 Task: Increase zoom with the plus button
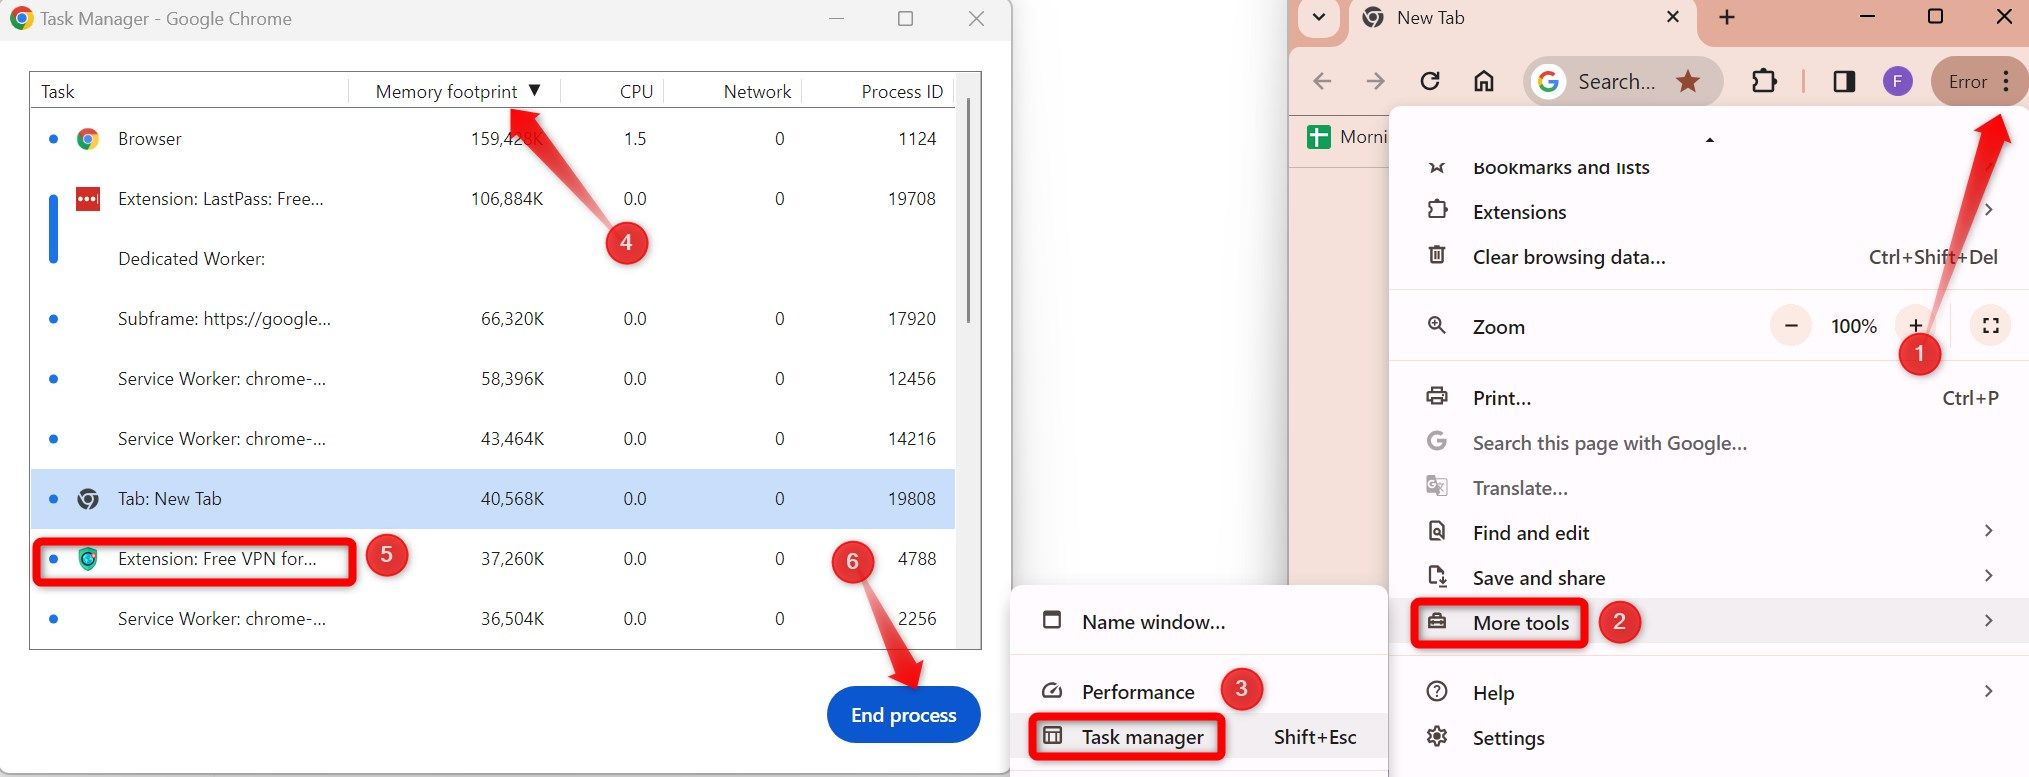[1915, 326]
